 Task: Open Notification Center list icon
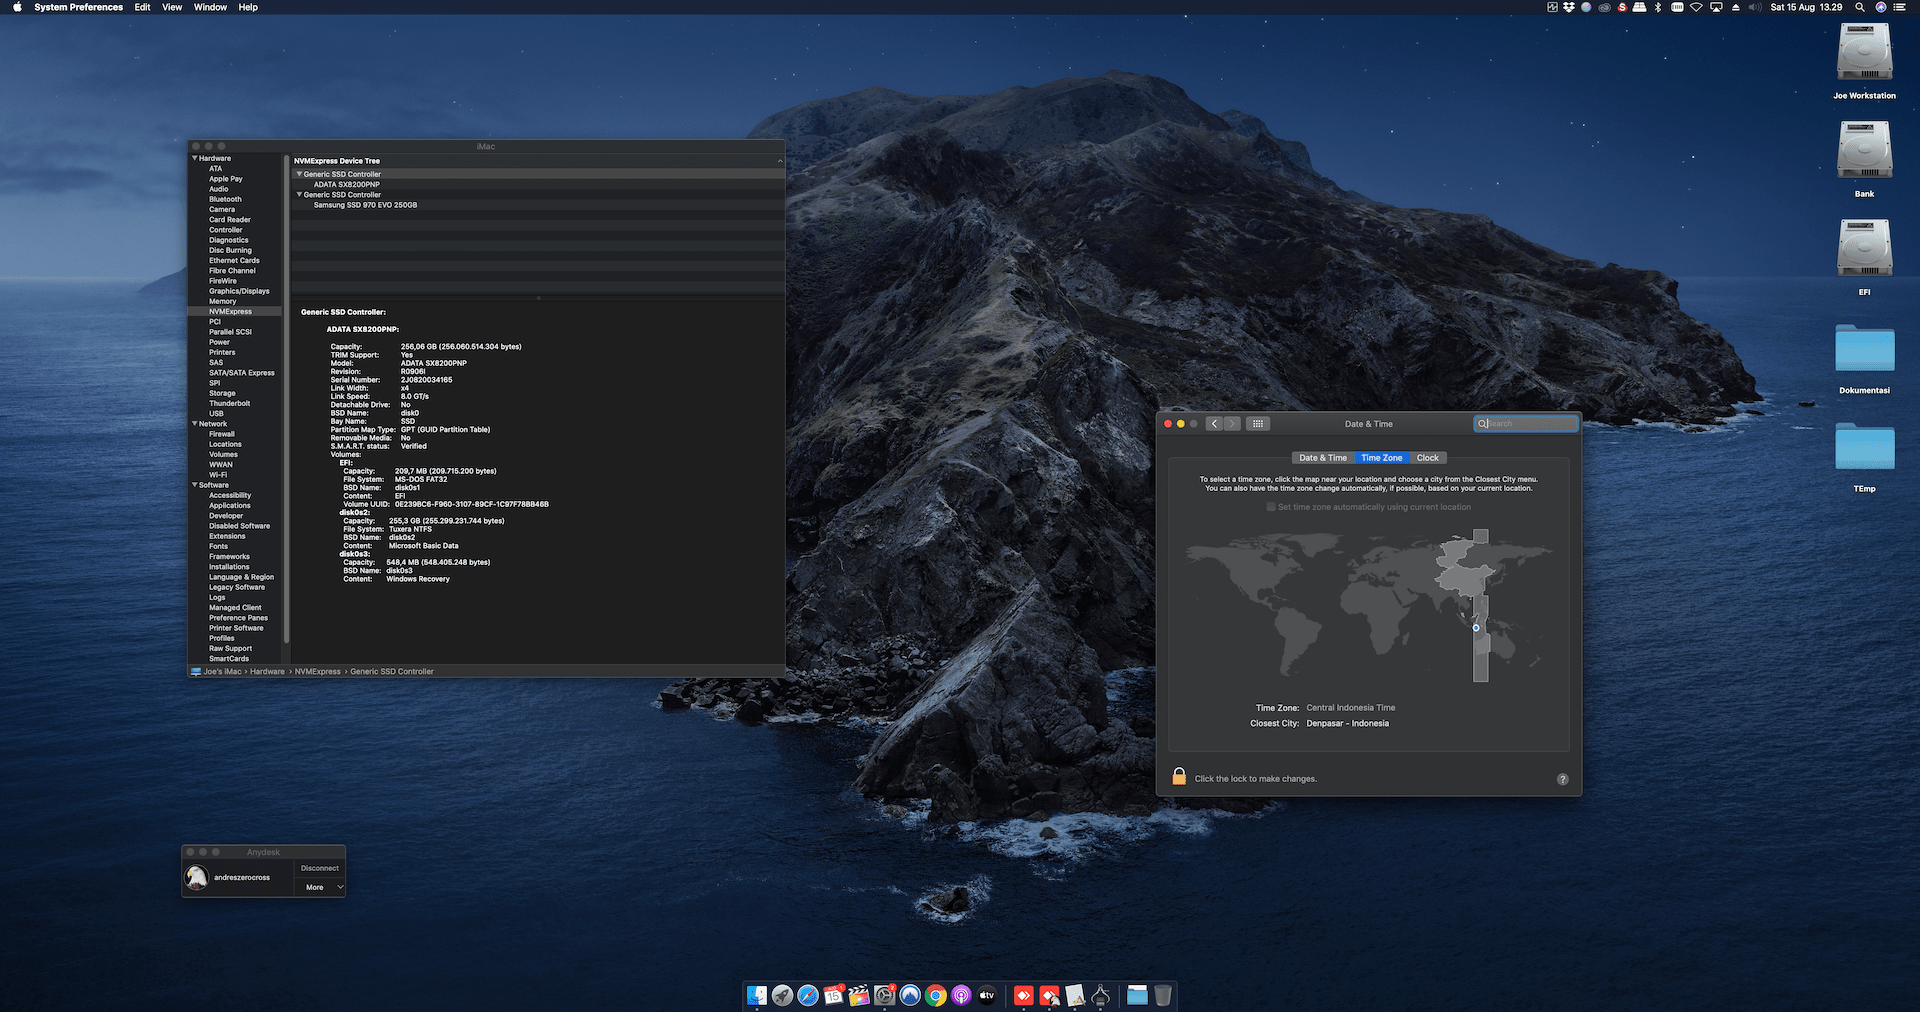tap(1901, 7)
